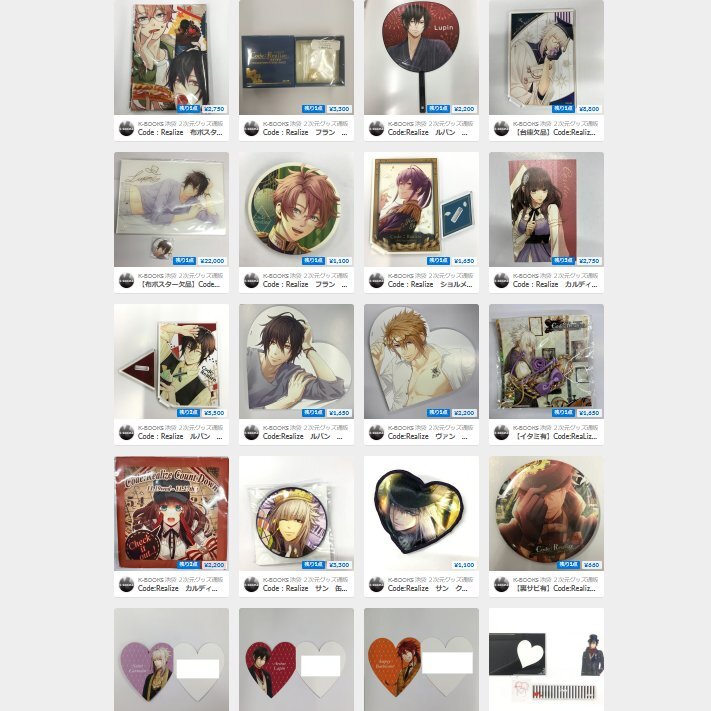The width and height of the screenshot is (711, 711).
Task: Click K-BOOKS avatar under blue boxed item
Action: (x=252, y=128)
